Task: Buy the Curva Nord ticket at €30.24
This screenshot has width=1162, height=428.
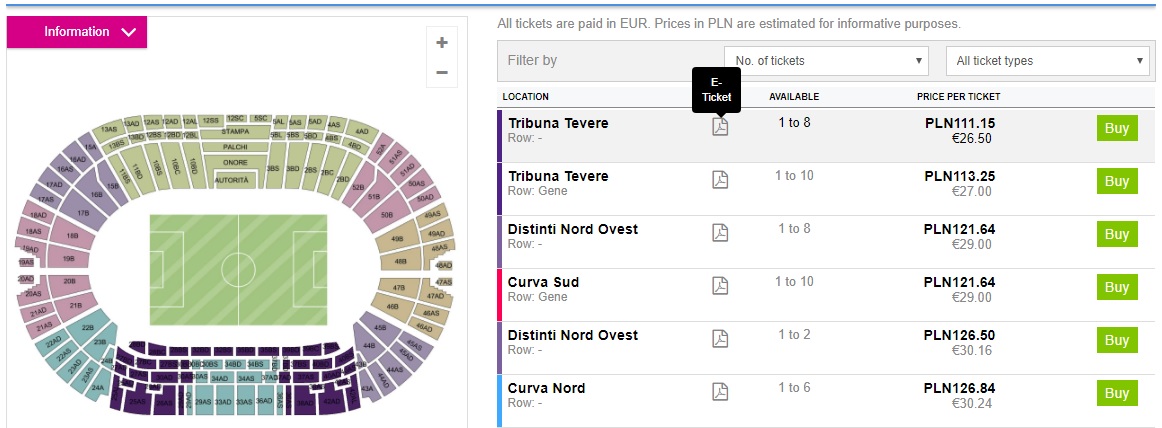Action: [1117, 394]
